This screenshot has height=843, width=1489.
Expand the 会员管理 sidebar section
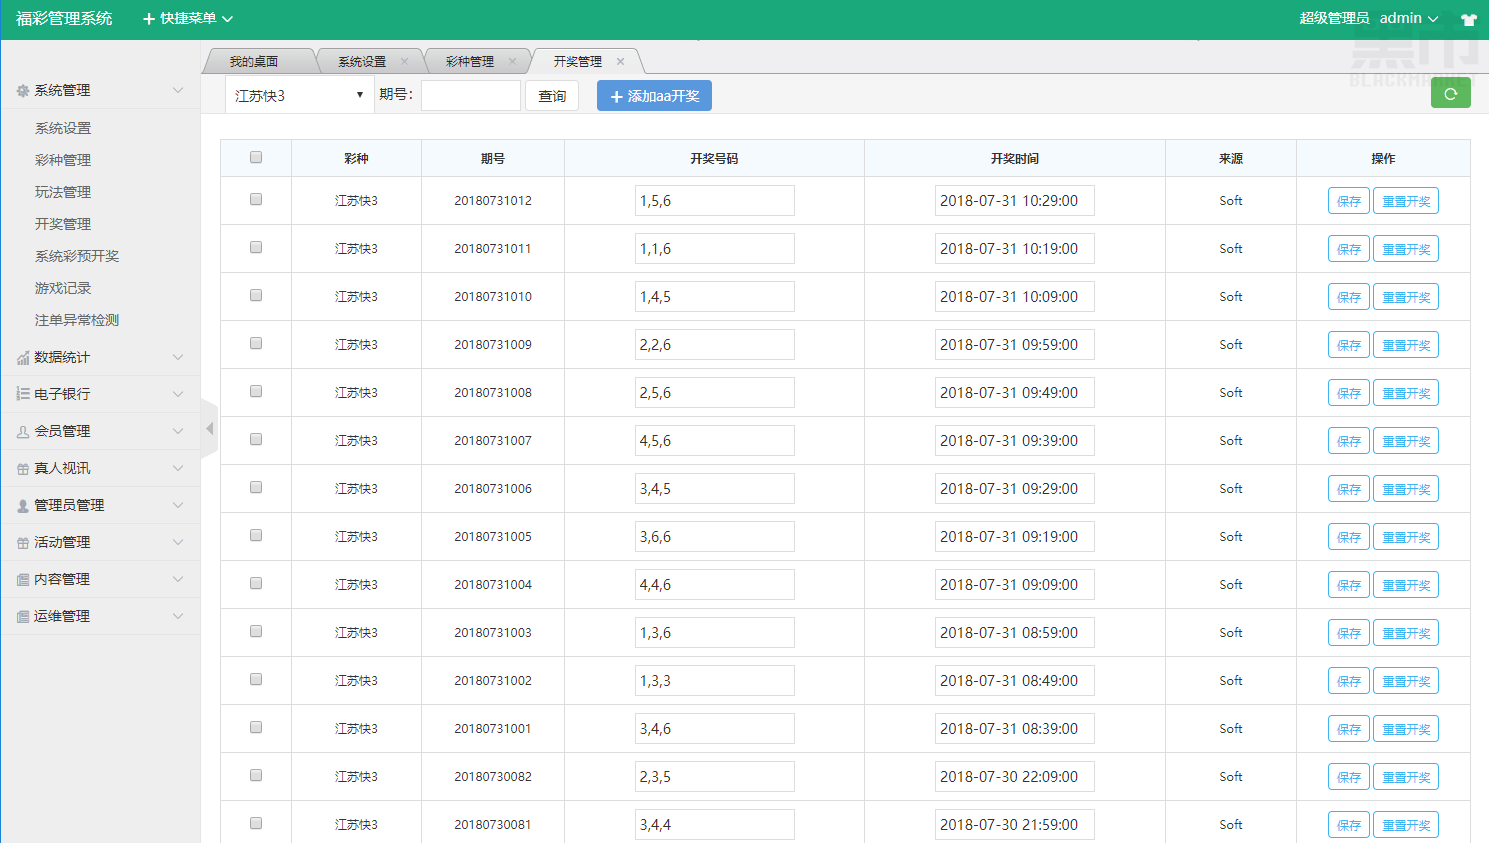[100, 431]
